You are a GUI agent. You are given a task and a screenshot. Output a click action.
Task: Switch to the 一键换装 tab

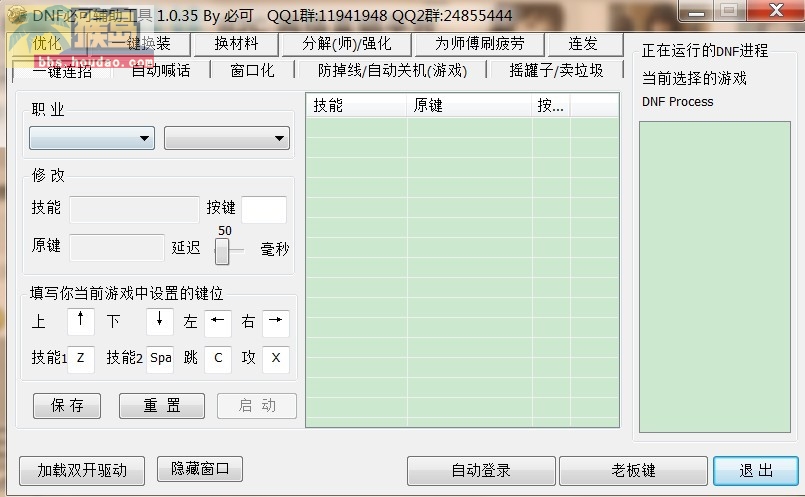pos(148,44)
